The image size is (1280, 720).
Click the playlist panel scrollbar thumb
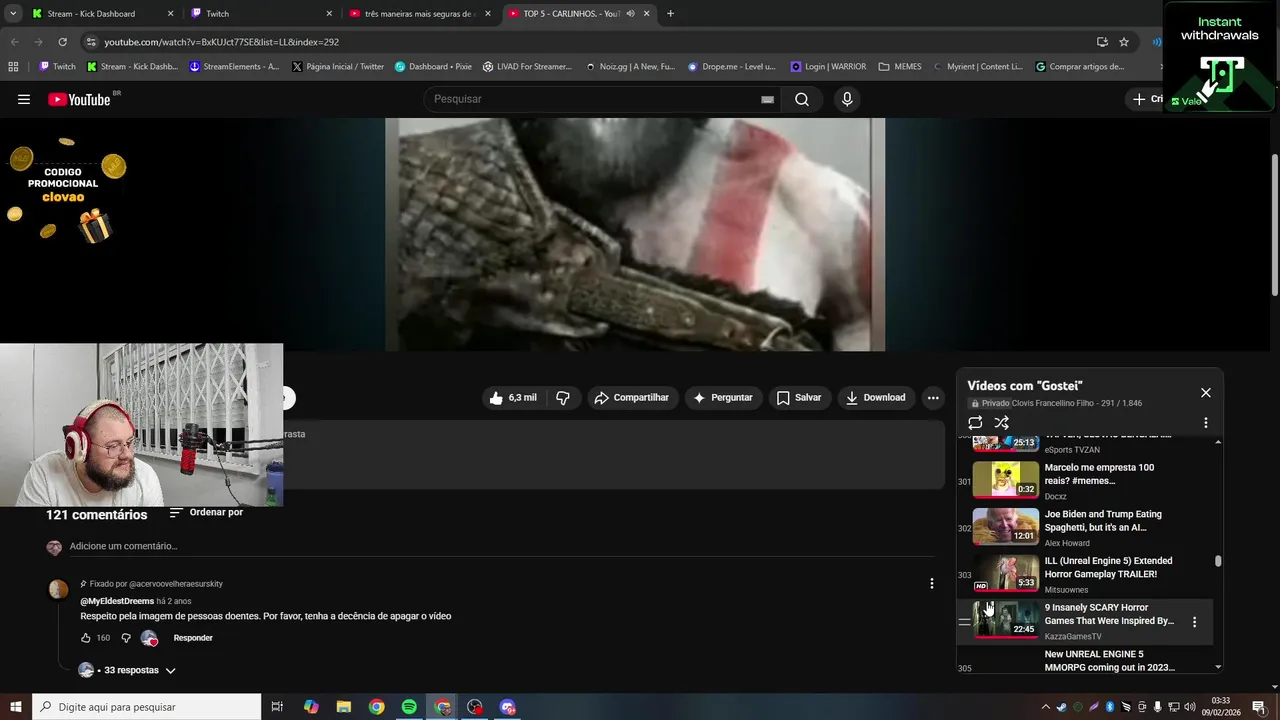1217,561
